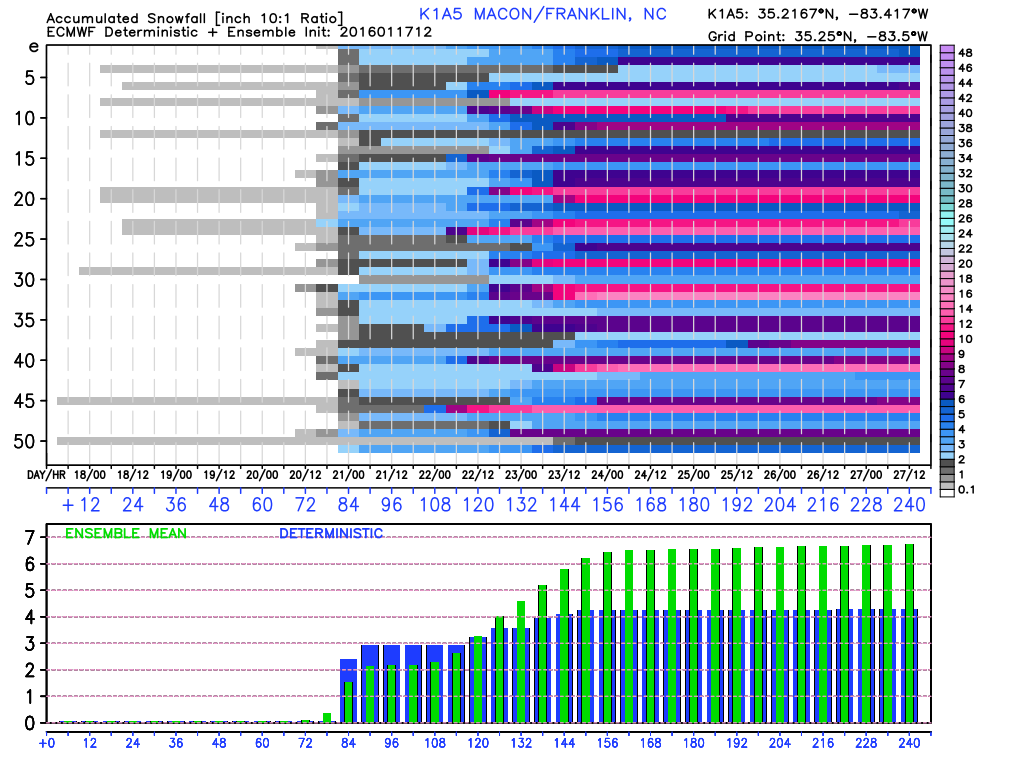The height and width of the screenshot is (768, 1024).
Task: Select the 26/00 date tick label
Action: pos(779,475)
